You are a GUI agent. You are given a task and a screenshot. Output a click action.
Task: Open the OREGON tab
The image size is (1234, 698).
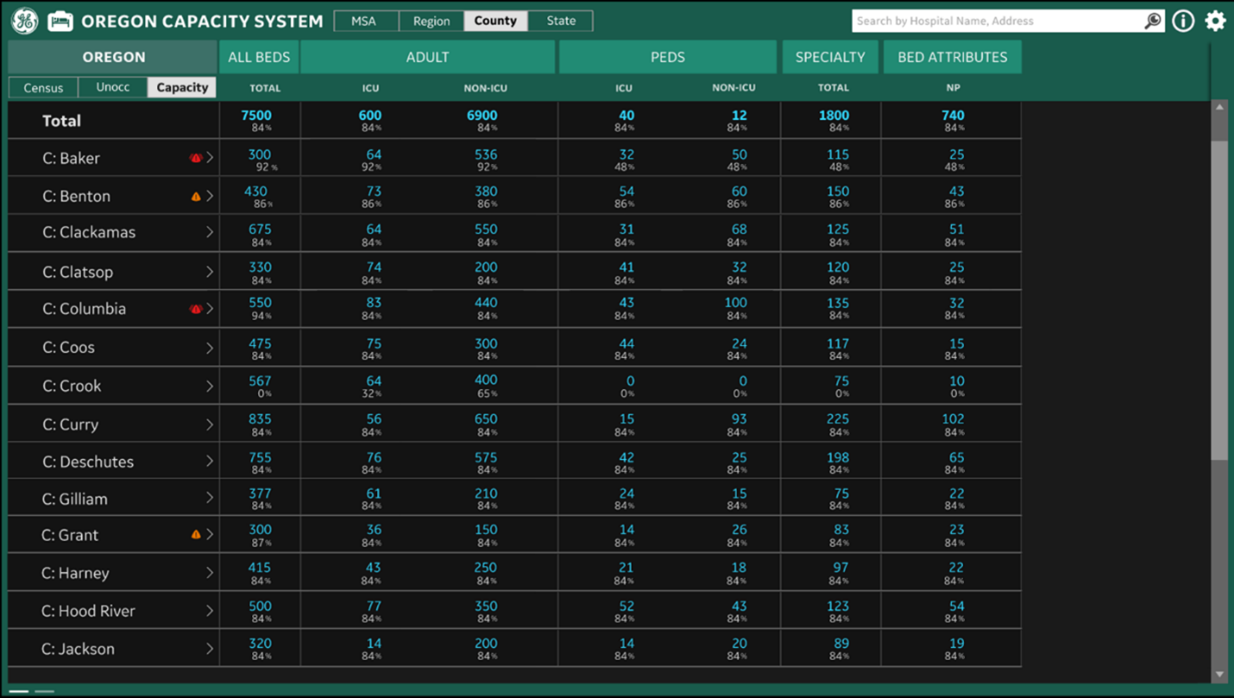coord(113,57)
